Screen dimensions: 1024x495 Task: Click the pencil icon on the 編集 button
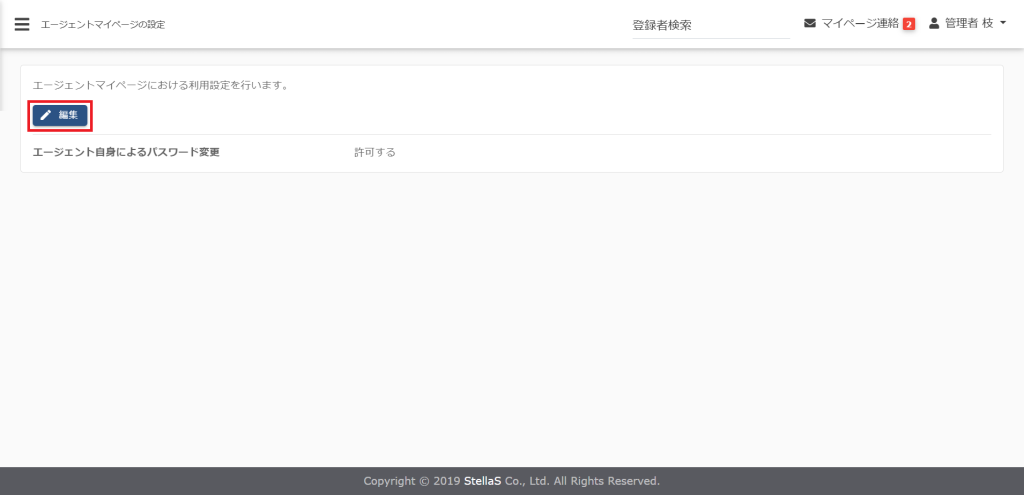(46, 116)
